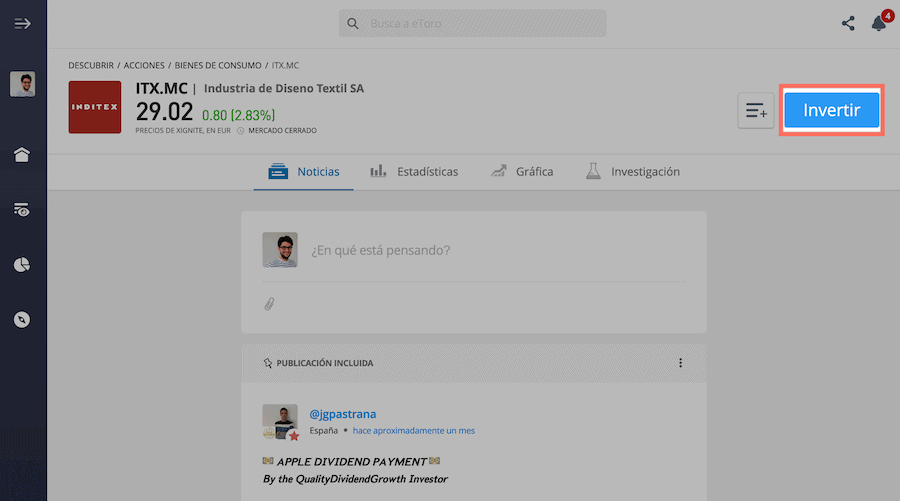Click the ITX.MC ticker heading
Image resolution: width=900 pixels, height=501 pixels.
point(161,88)
